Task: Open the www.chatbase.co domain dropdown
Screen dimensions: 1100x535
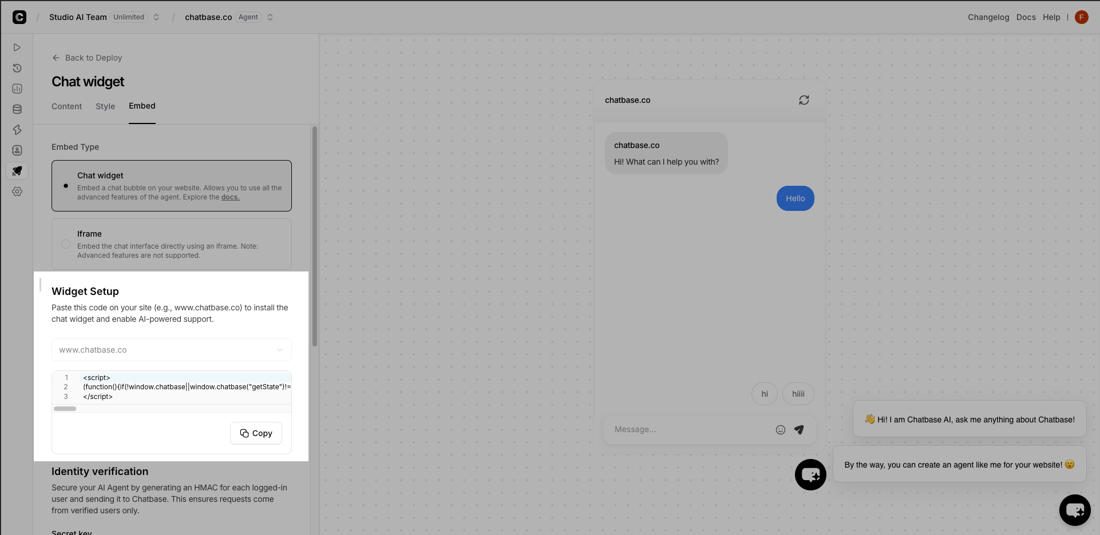Action: 171,349
